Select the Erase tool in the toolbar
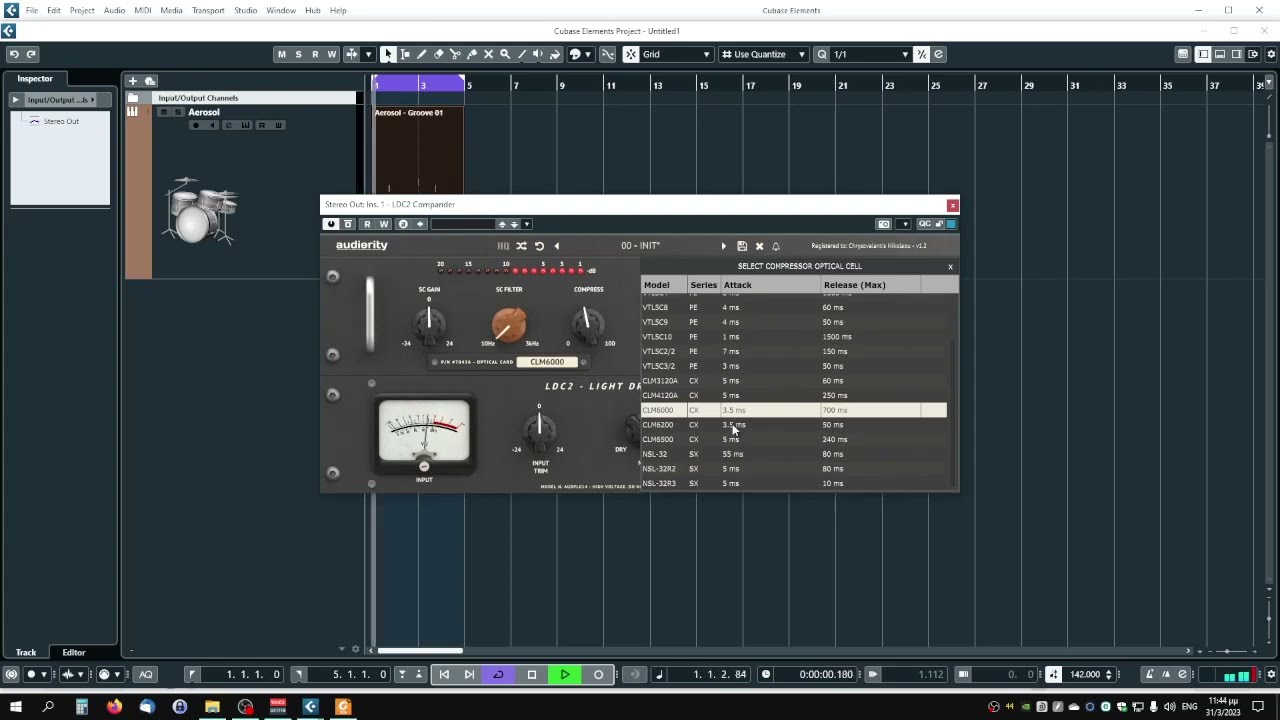1280x720 pixels. [x=438, y=54]
